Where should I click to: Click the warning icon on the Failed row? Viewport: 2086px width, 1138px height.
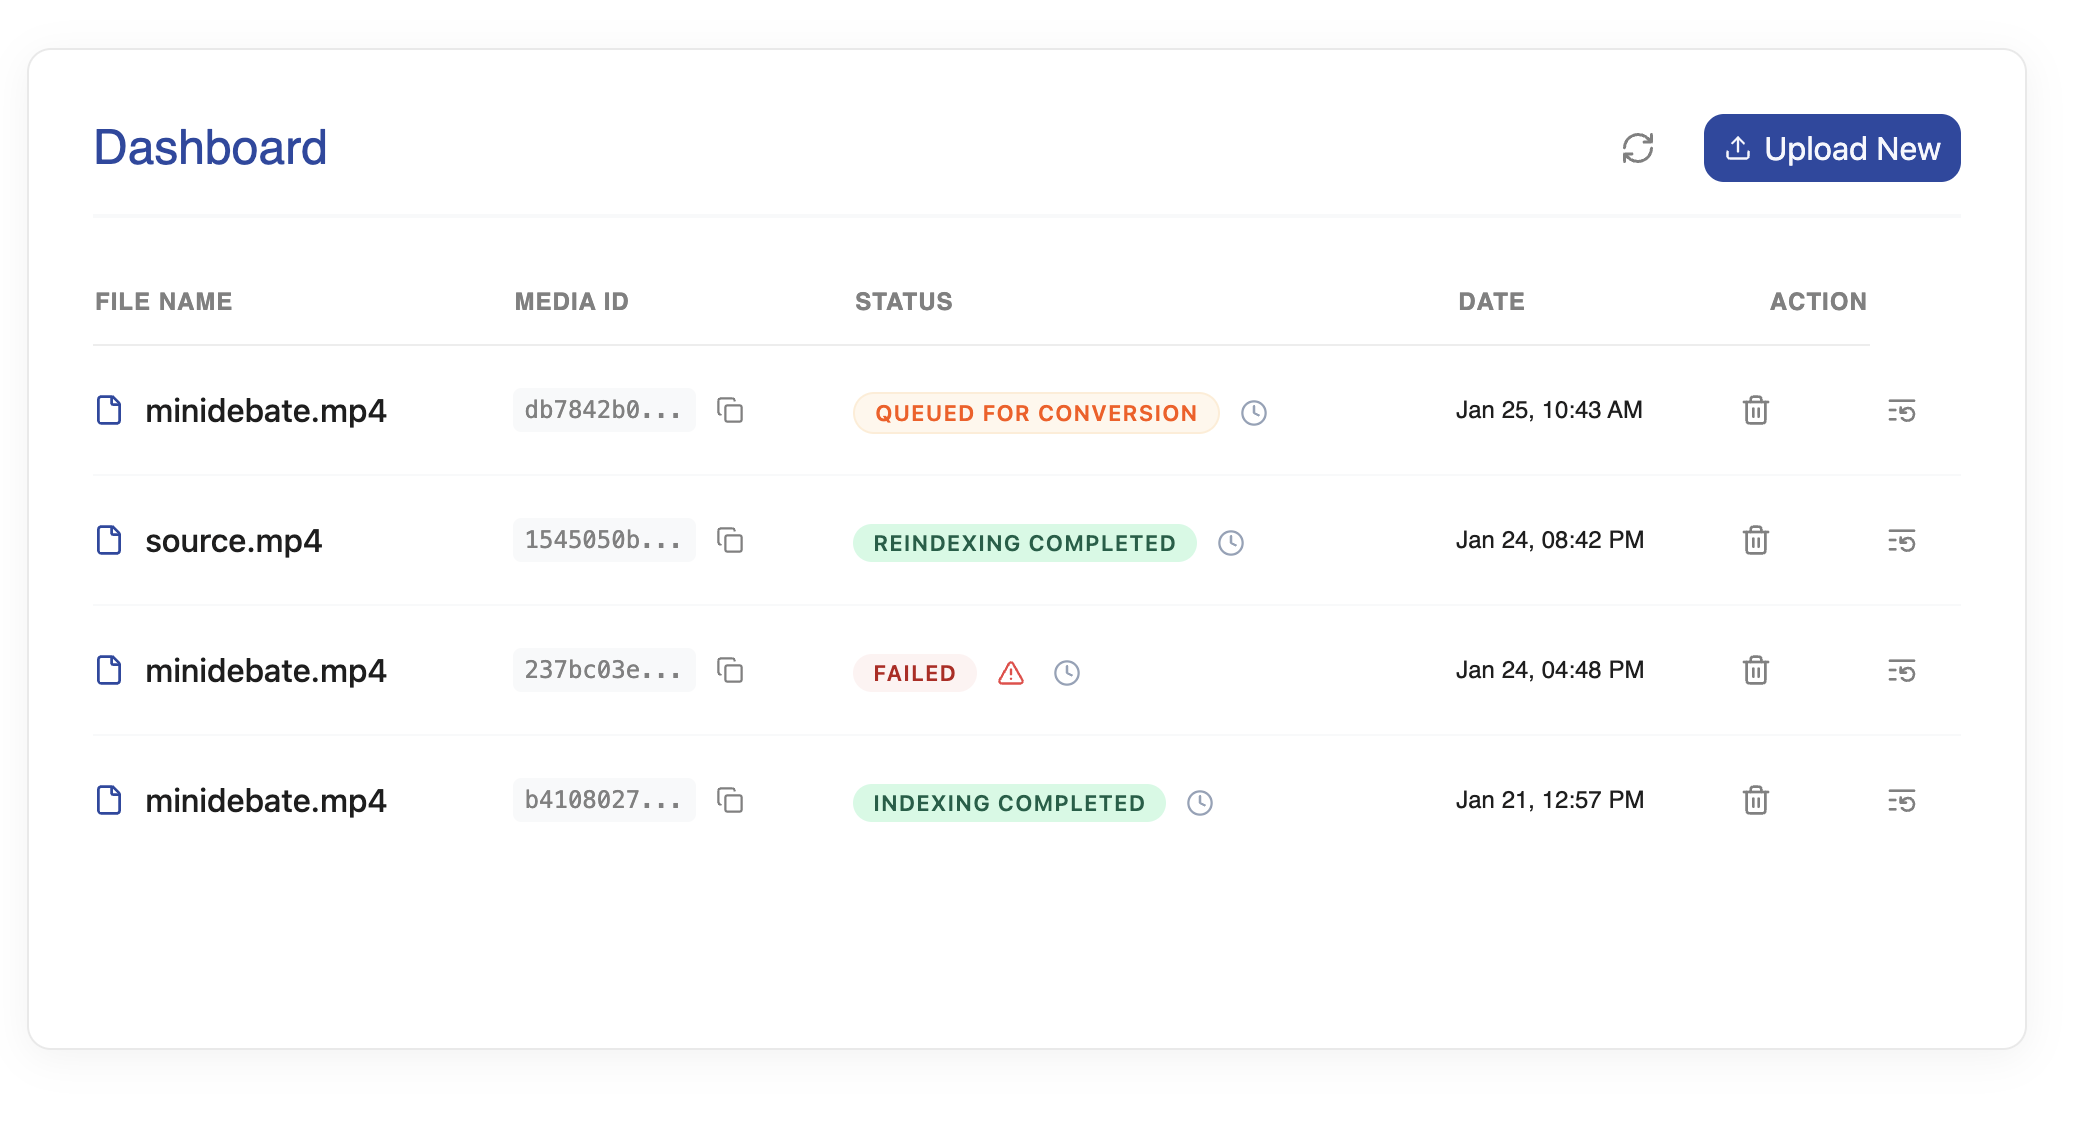pos(1011,673)
